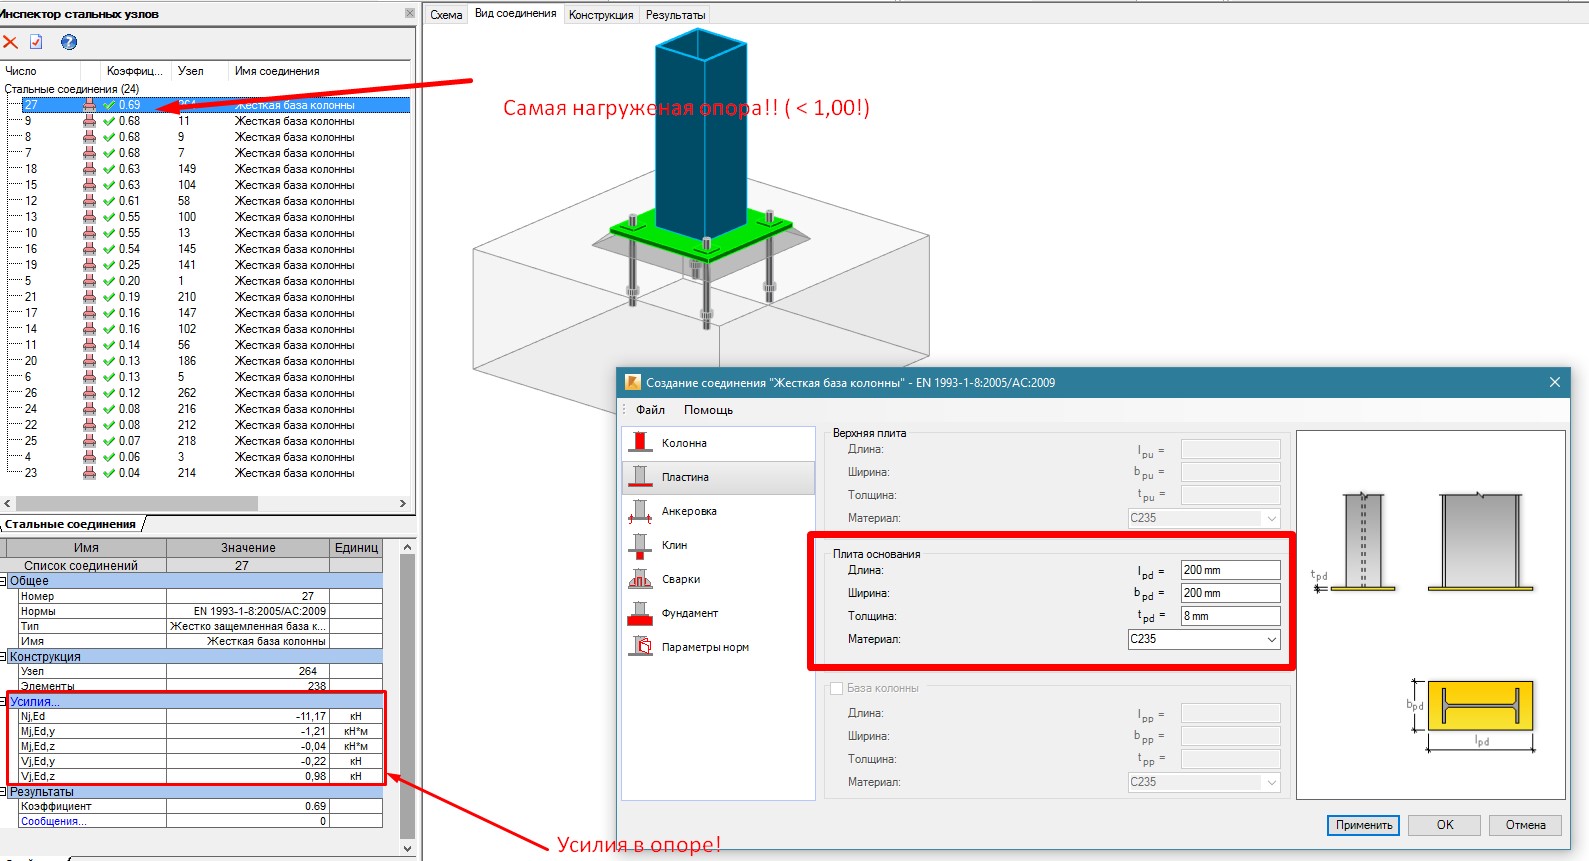Click the Применить button
This screenshot has height=861, width=1589.
pos(1363,825)
